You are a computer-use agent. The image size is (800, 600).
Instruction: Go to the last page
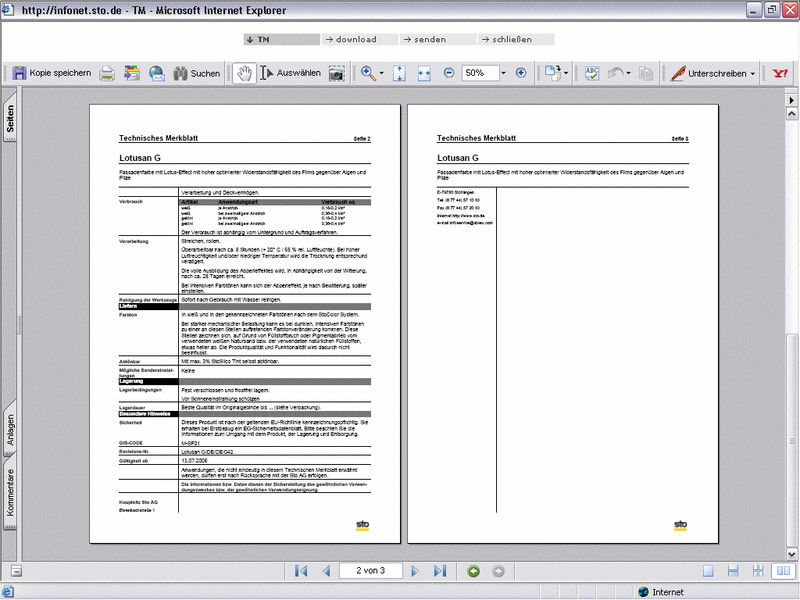click(x=440, y=571)
